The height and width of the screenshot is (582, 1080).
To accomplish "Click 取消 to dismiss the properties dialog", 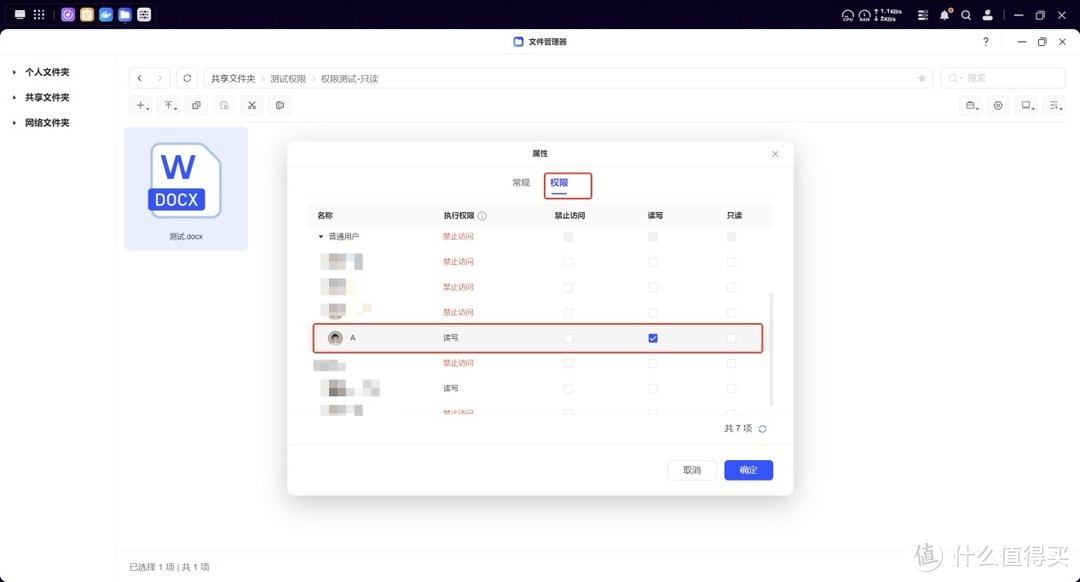I will coord(691,469).
